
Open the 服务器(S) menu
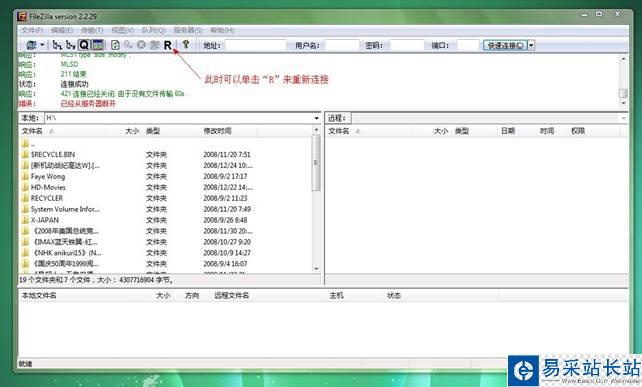pyautogui.click(x=188, y=30)
